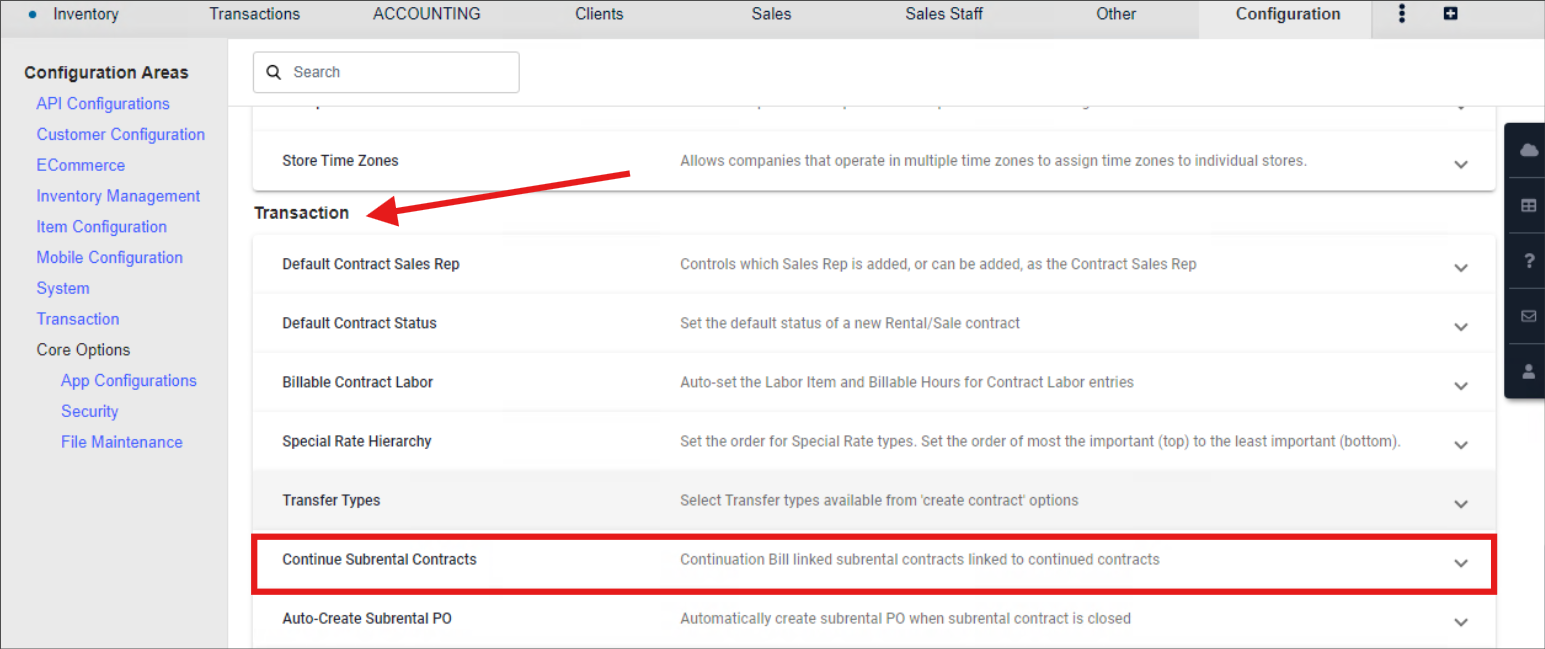Select the File Maintenance link
Screen dimensions: 1545x649
(x=121, y=442)
